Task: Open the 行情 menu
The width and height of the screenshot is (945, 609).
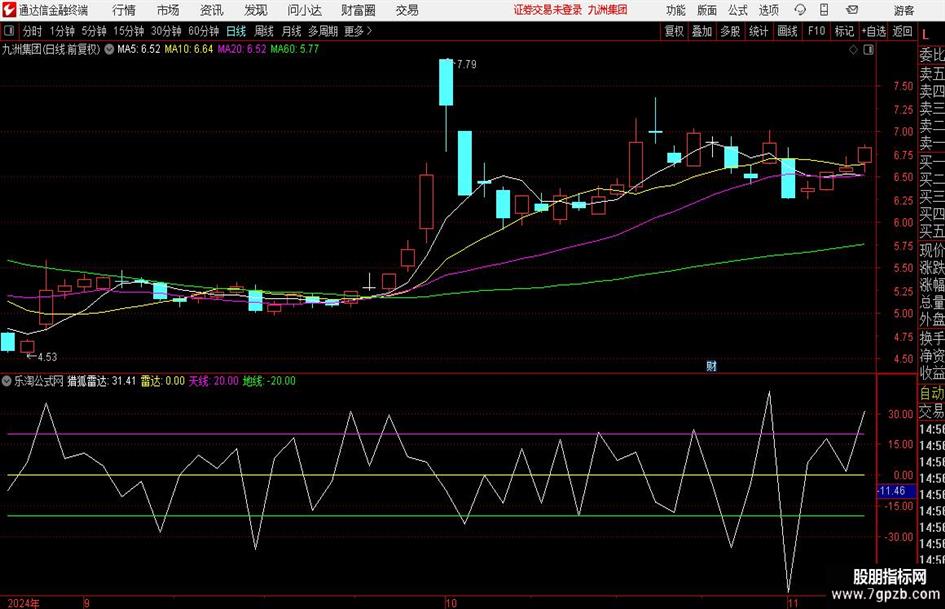Action: [124, 10]
